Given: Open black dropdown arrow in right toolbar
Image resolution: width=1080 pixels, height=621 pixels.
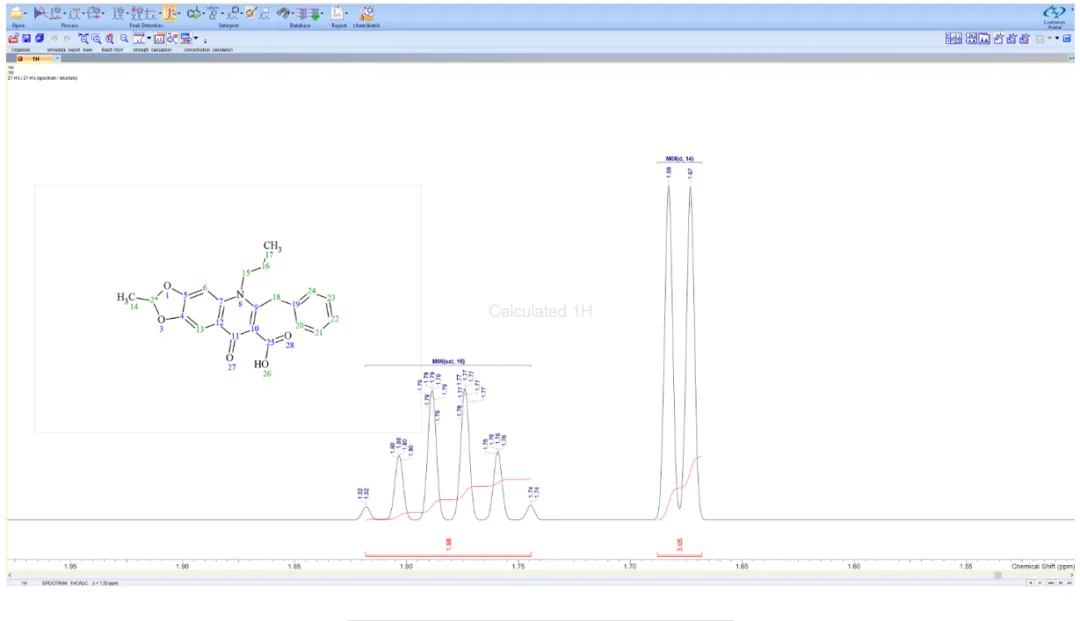Looking at the screenshot, I should 1057,38.
